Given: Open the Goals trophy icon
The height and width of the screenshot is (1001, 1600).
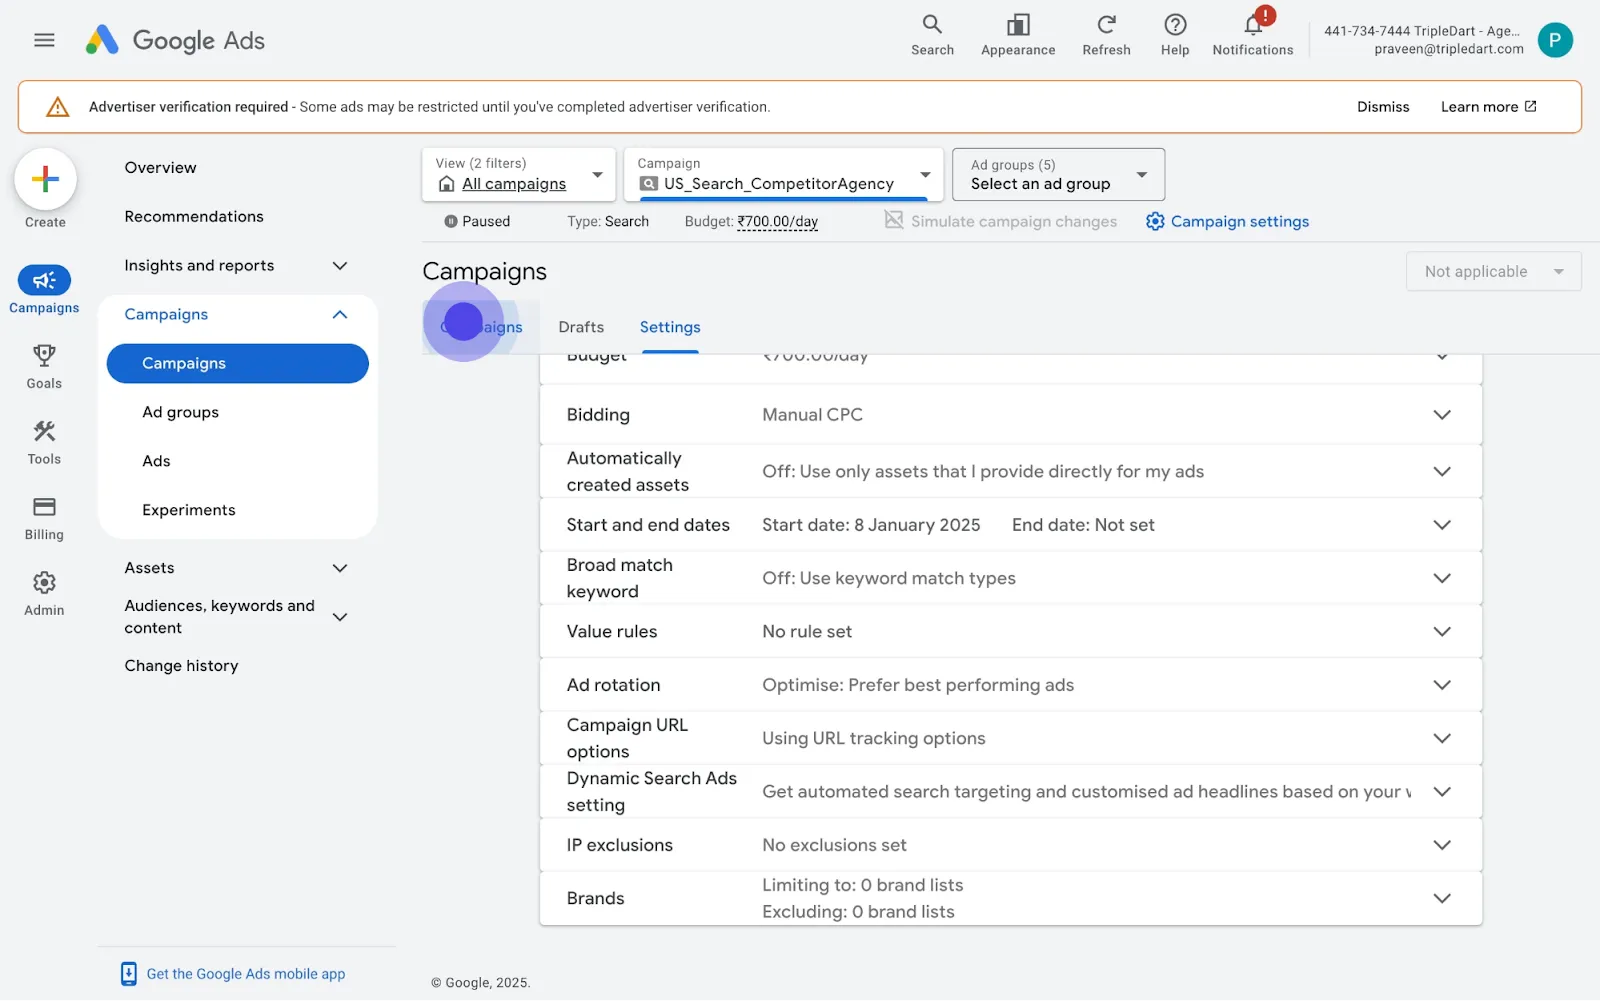Looking at the screenshot, I should tap(44, 355).
